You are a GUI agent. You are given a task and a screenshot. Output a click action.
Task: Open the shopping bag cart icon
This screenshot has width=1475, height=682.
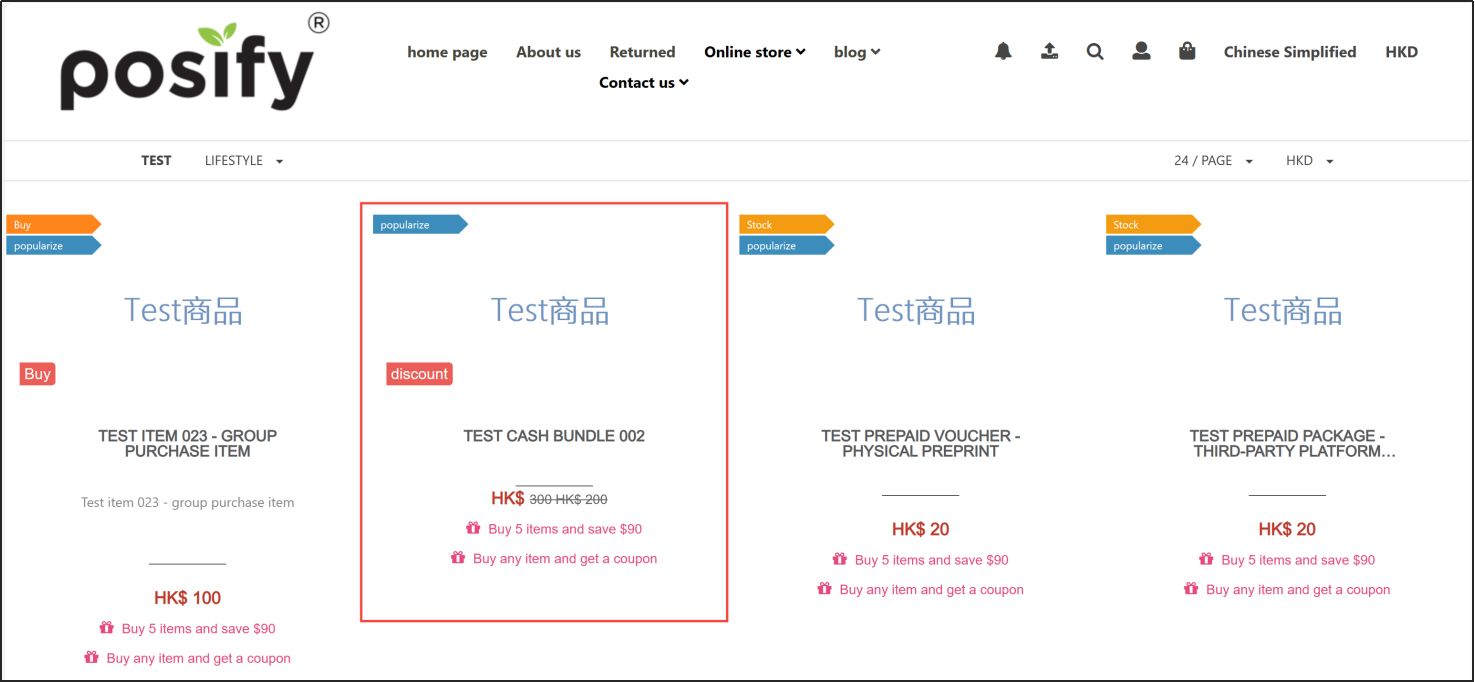1187,51
